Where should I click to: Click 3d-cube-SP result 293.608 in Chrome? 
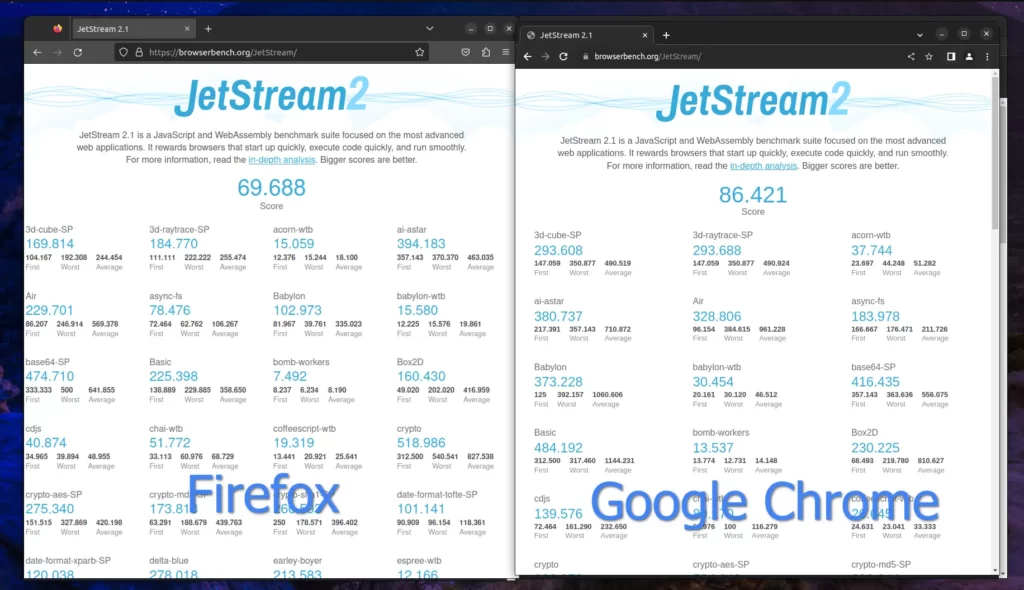[x=558, y=250]
